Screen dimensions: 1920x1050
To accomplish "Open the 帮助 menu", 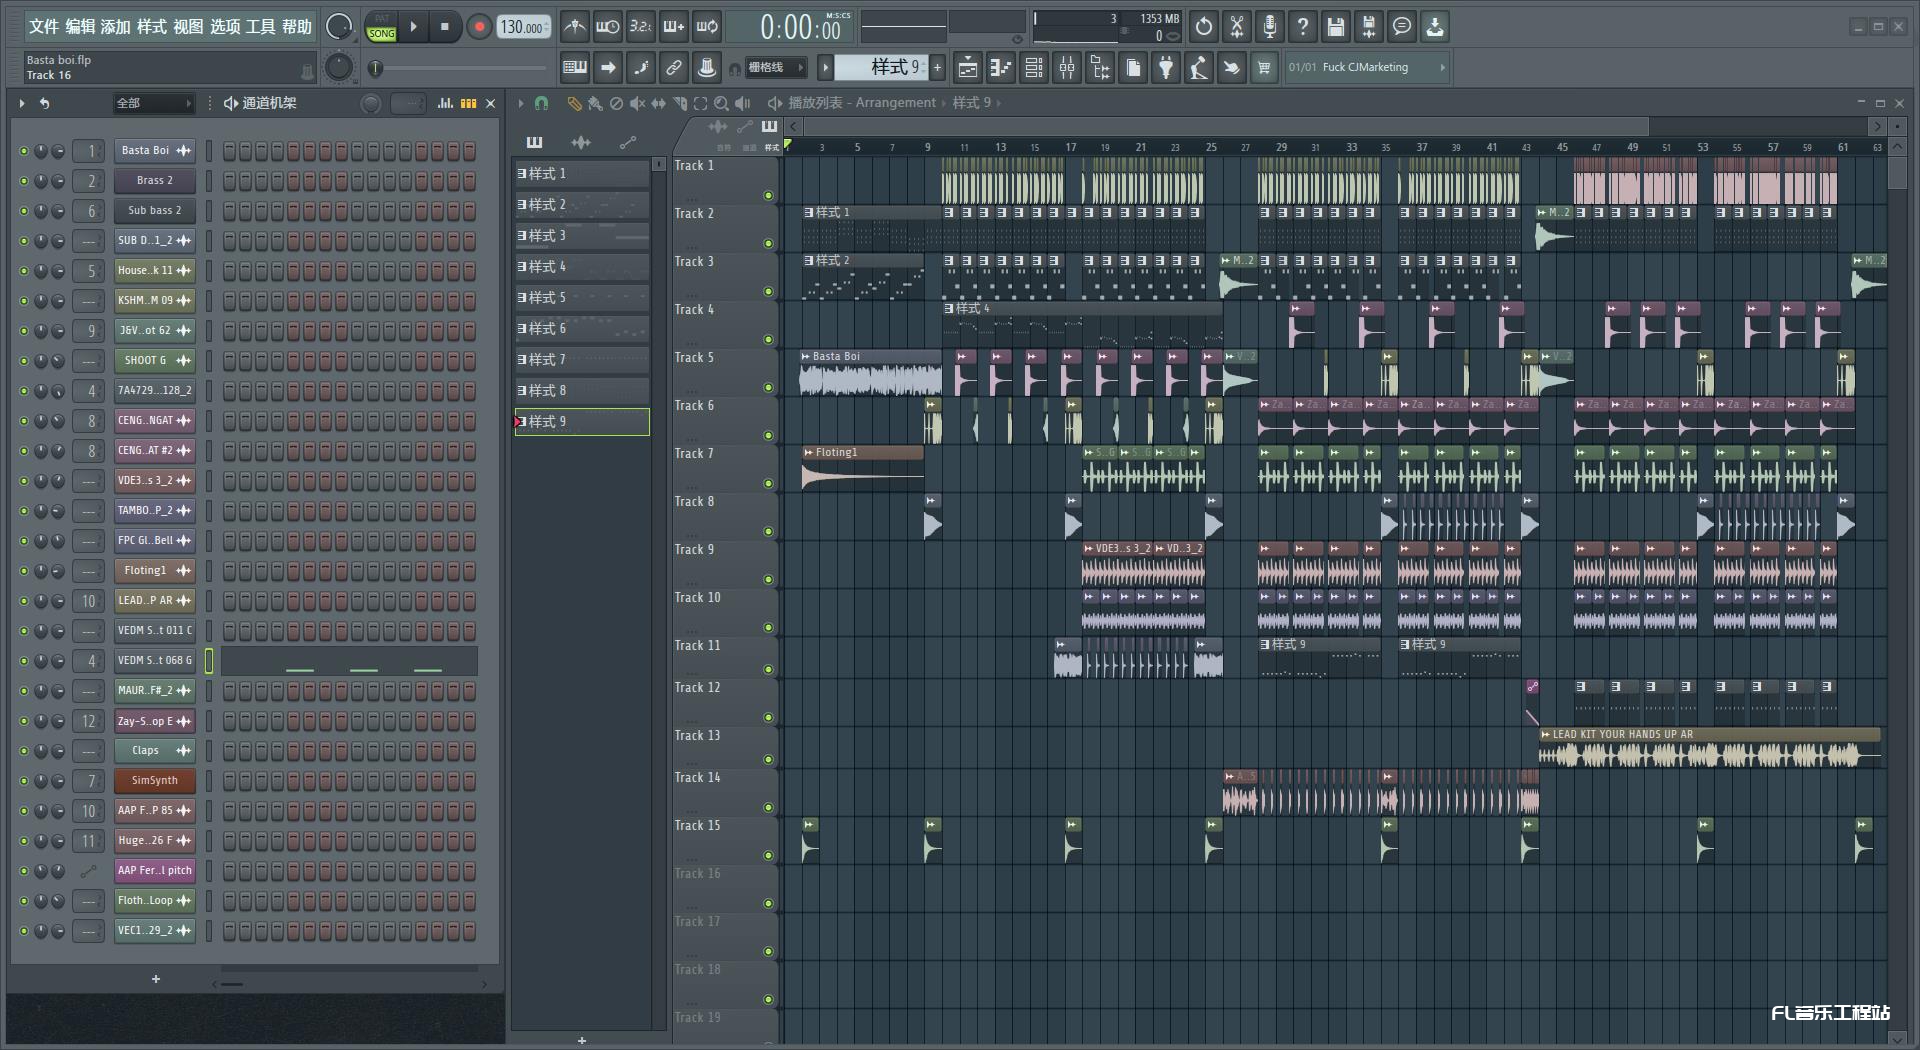I will 297,27.
